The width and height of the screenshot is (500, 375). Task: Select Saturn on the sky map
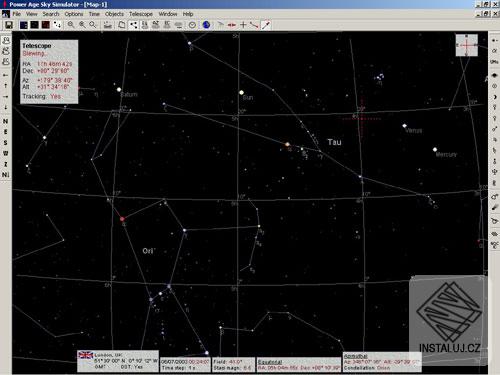click(119, 89)
